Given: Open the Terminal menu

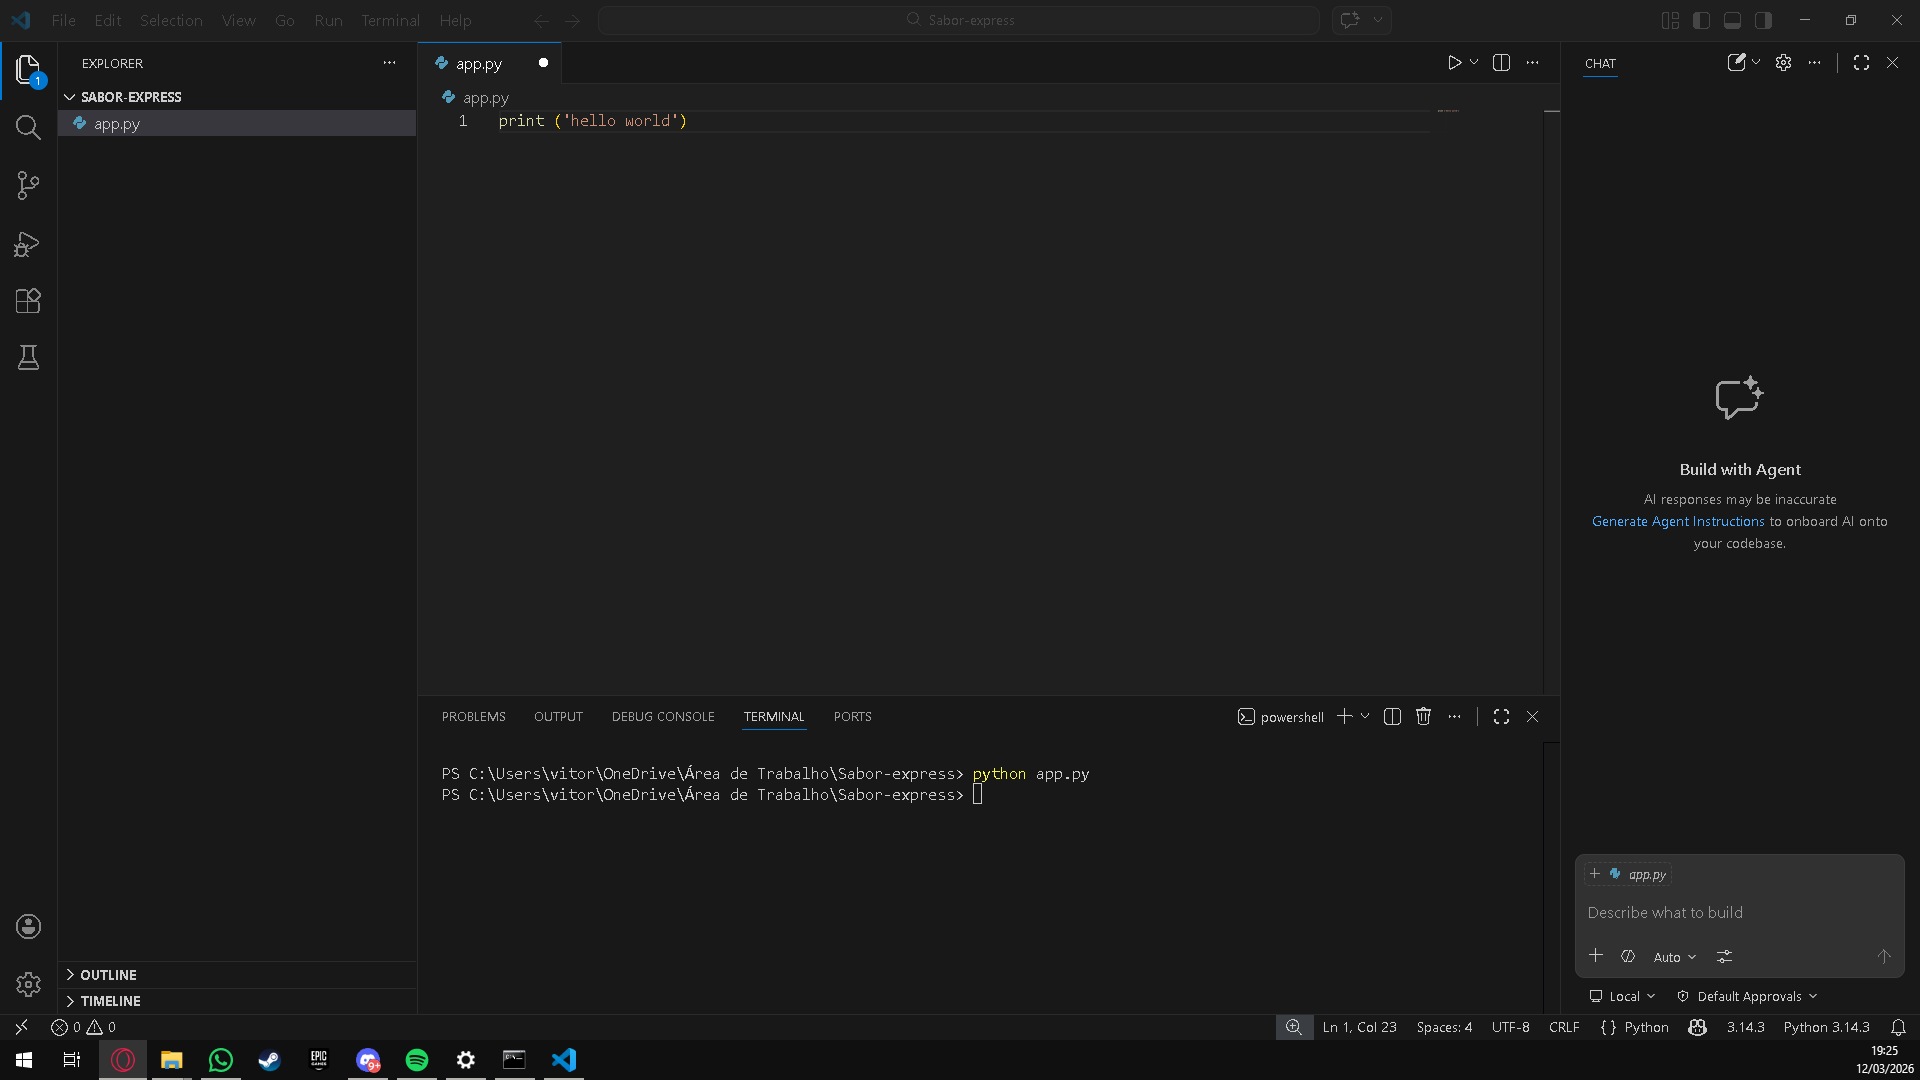Looking at the screenshot, I should 390,20.
